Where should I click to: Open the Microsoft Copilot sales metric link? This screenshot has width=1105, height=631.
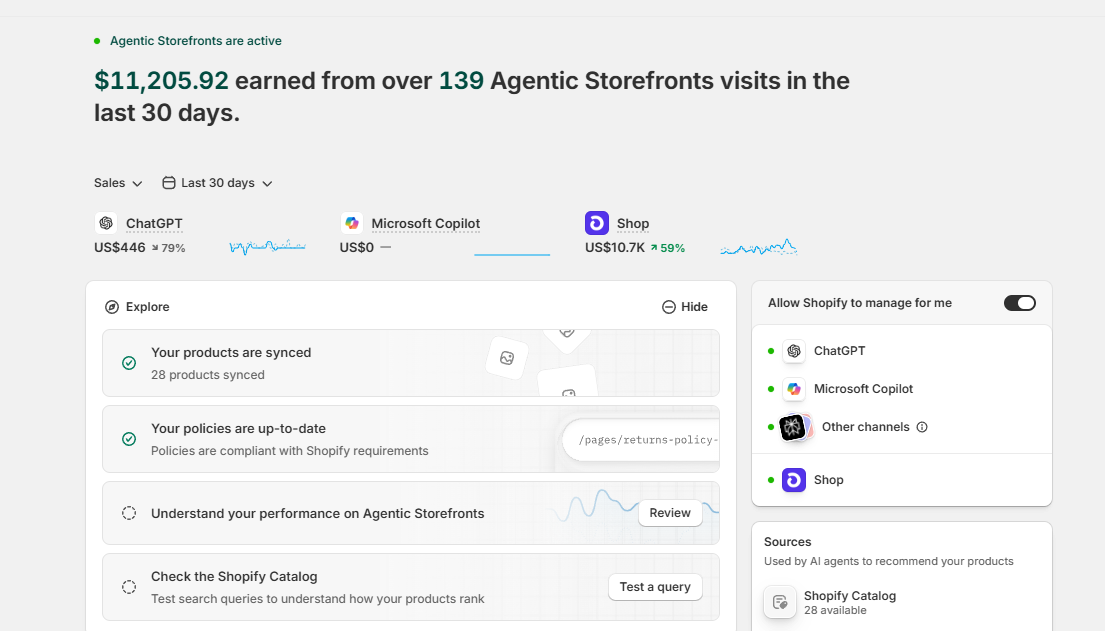click(x=426, y=223)
